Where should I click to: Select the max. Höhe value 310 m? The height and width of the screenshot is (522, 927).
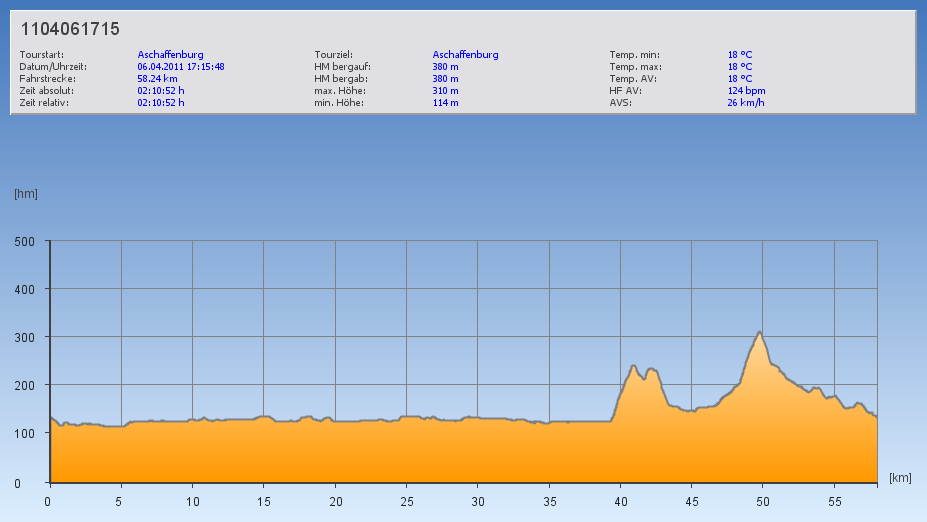[x=446, y=91]
